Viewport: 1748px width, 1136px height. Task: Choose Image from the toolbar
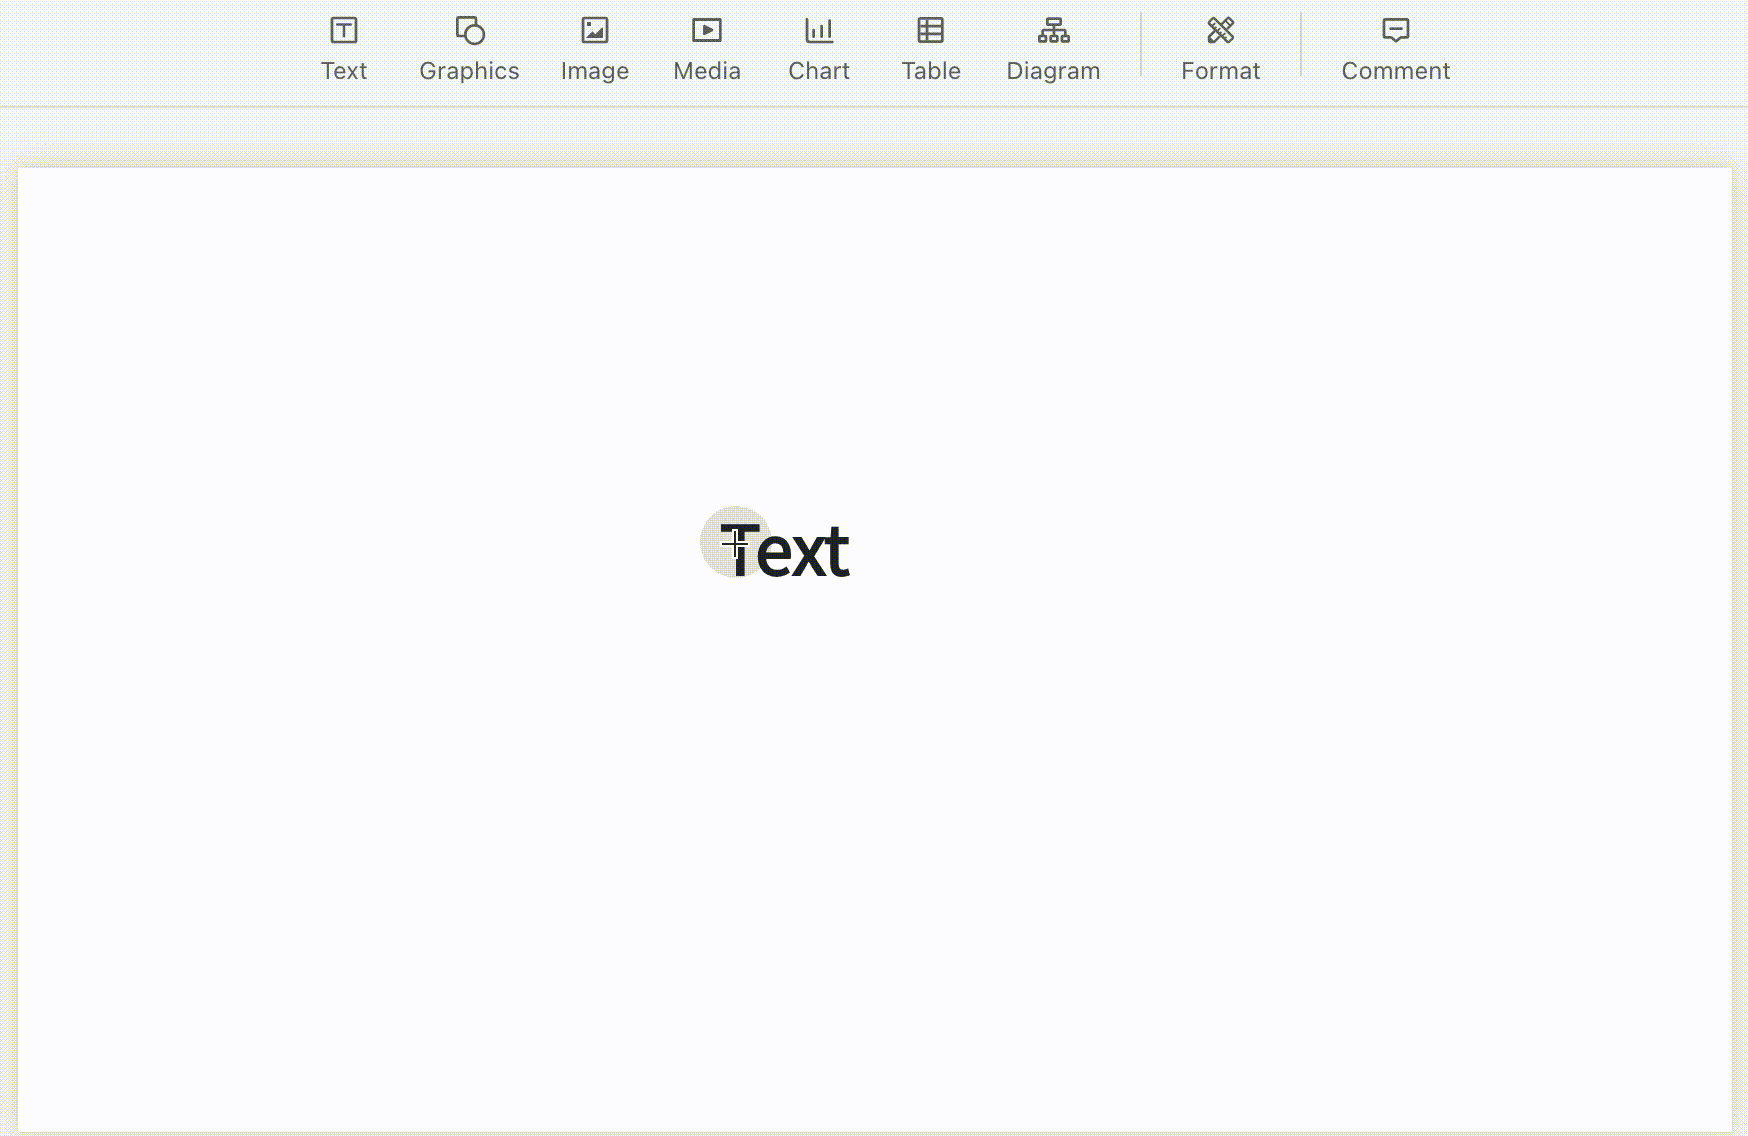[595, 70]
